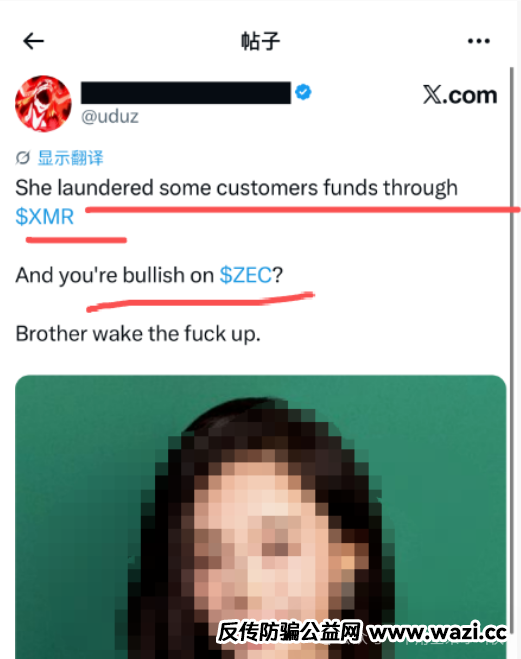Click the translate icon beside 显示翻译
The height and width of the screenshot is (659, 521).
[23, 158]
